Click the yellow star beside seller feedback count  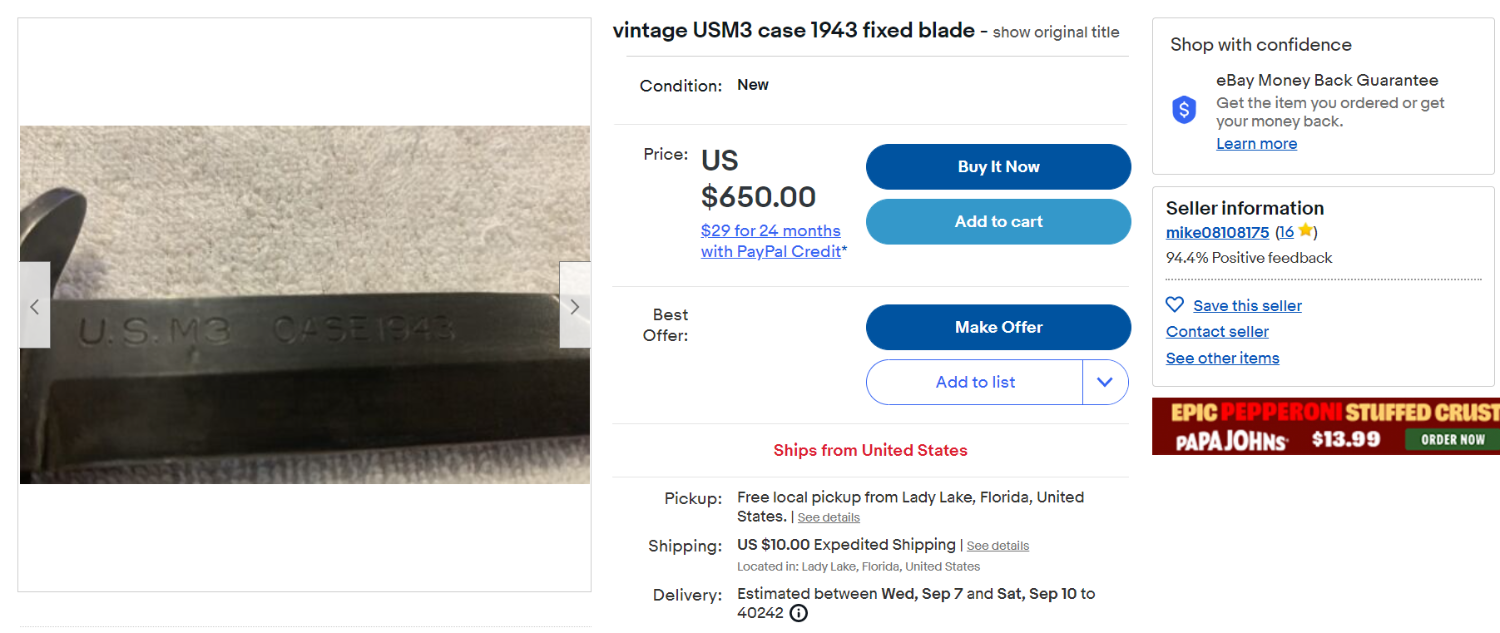click(1305, 231)
